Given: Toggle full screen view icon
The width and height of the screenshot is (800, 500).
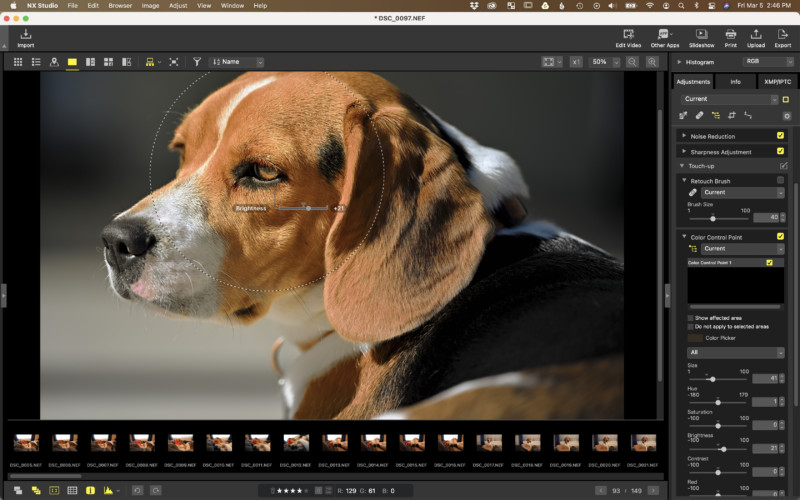Looking at the screenshot, I should (x=174, y=62).
